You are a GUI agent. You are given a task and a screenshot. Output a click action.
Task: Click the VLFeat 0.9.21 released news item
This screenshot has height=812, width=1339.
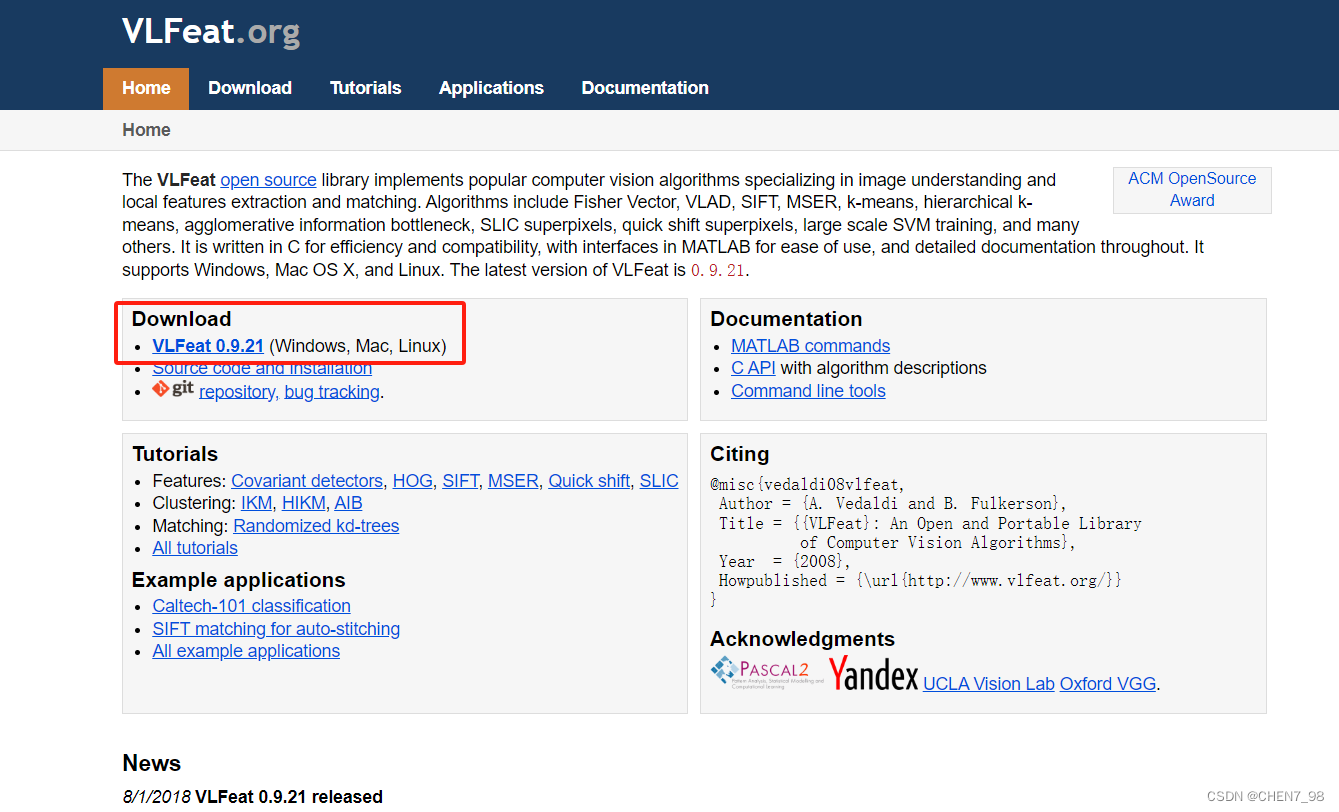tap(289, 797)
